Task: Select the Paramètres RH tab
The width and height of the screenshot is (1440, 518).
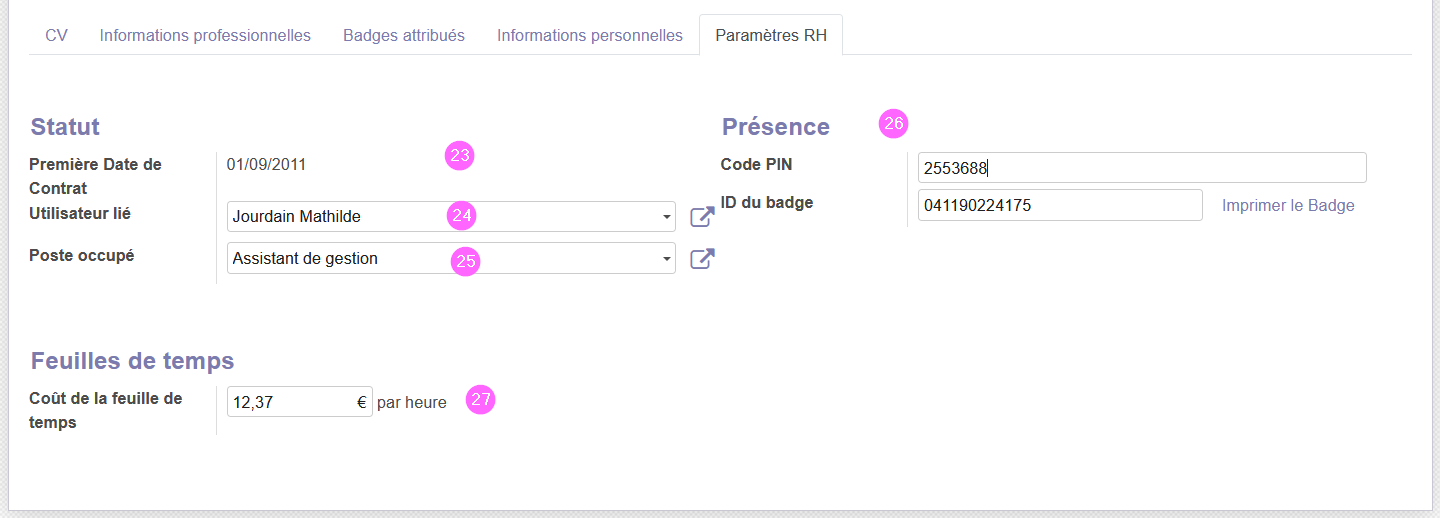Action: pos(771,35)
